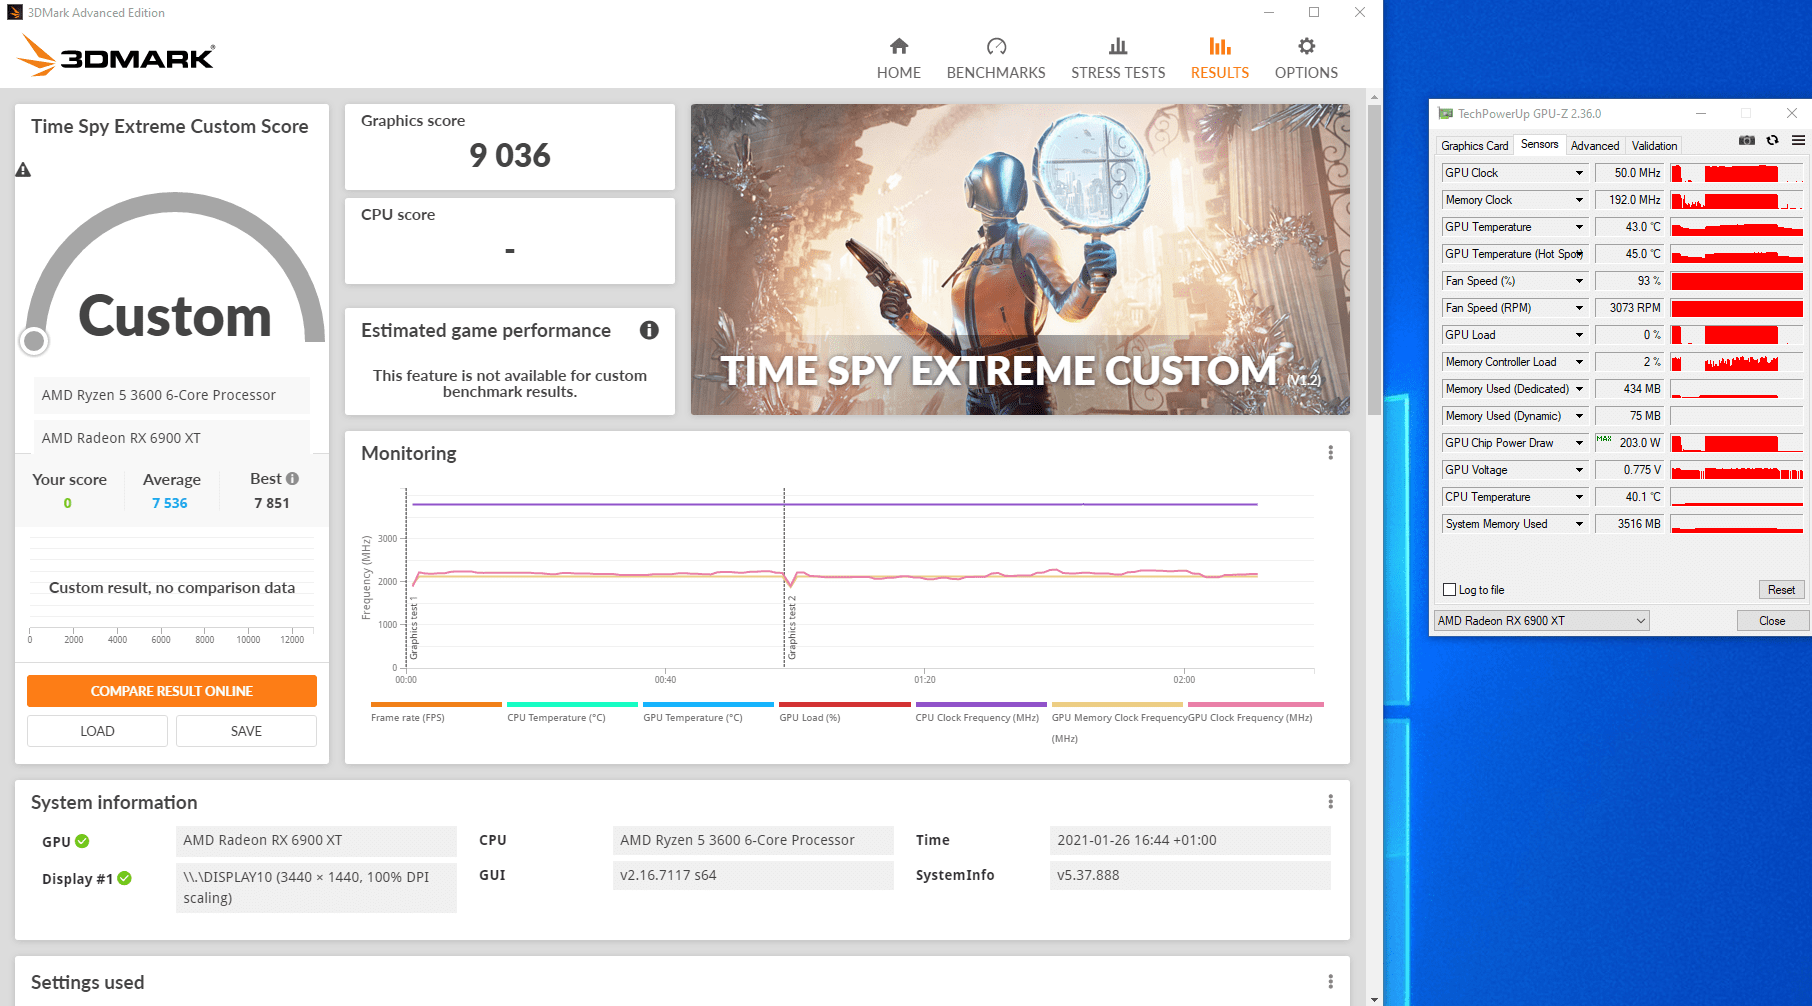Open Memory Controller Load dropdown
The height and width of the screenshot is (1006, 1812).
coord(1579,362)
